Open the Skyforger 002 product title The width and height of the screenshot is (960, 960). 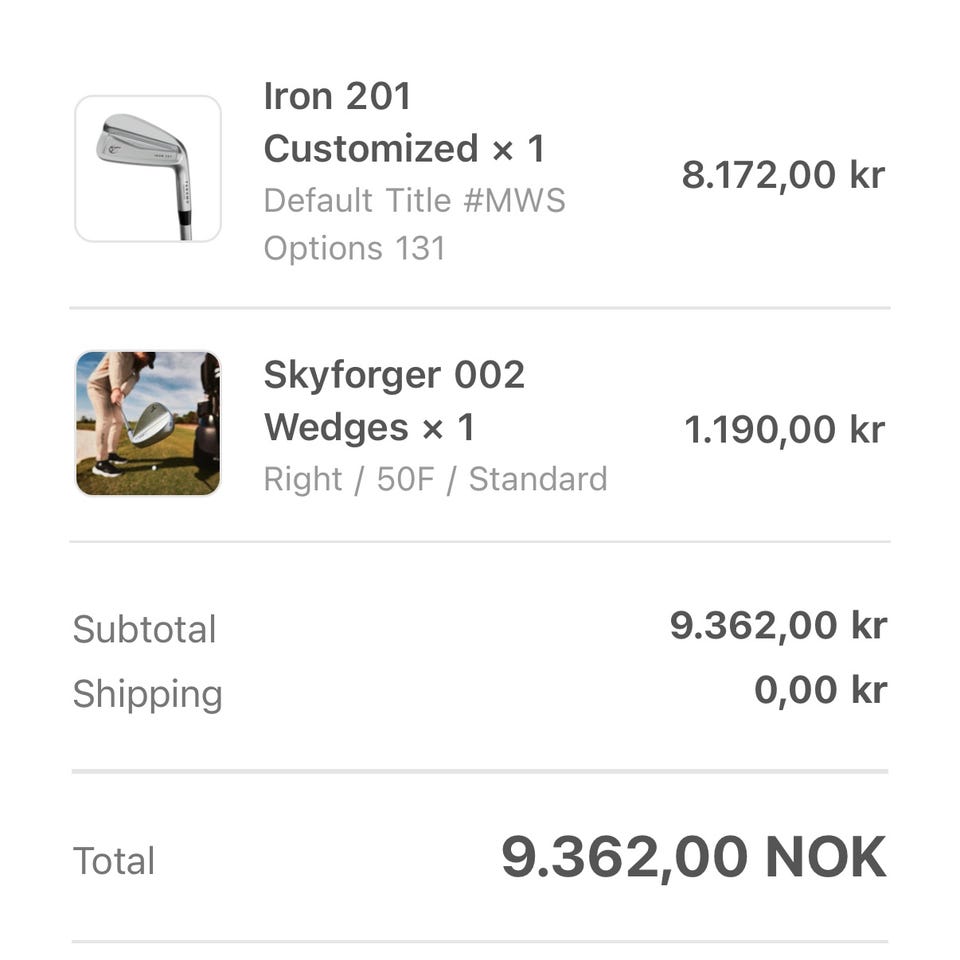(394, 375)
